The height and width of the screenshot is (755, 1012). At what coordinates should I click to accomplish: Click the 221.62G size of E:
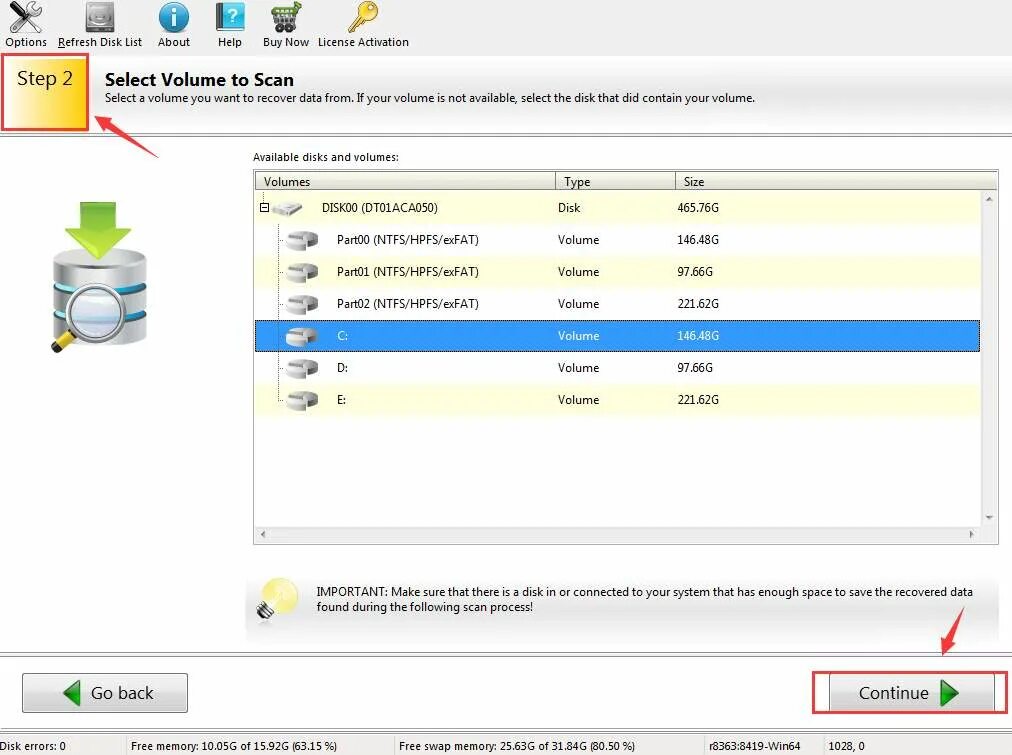tap(698, 399)
